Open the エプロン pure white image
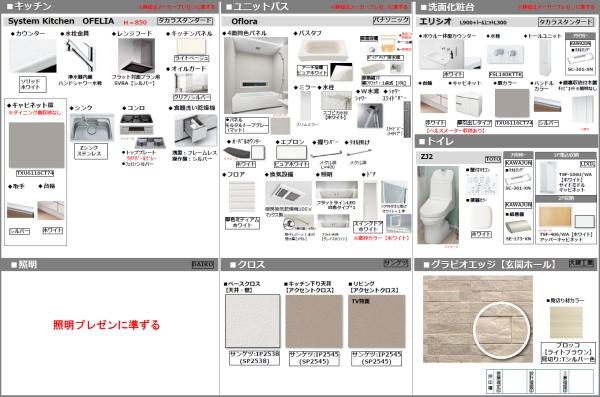Viewport: 600px width, 397px height. (x=291, y=153)
